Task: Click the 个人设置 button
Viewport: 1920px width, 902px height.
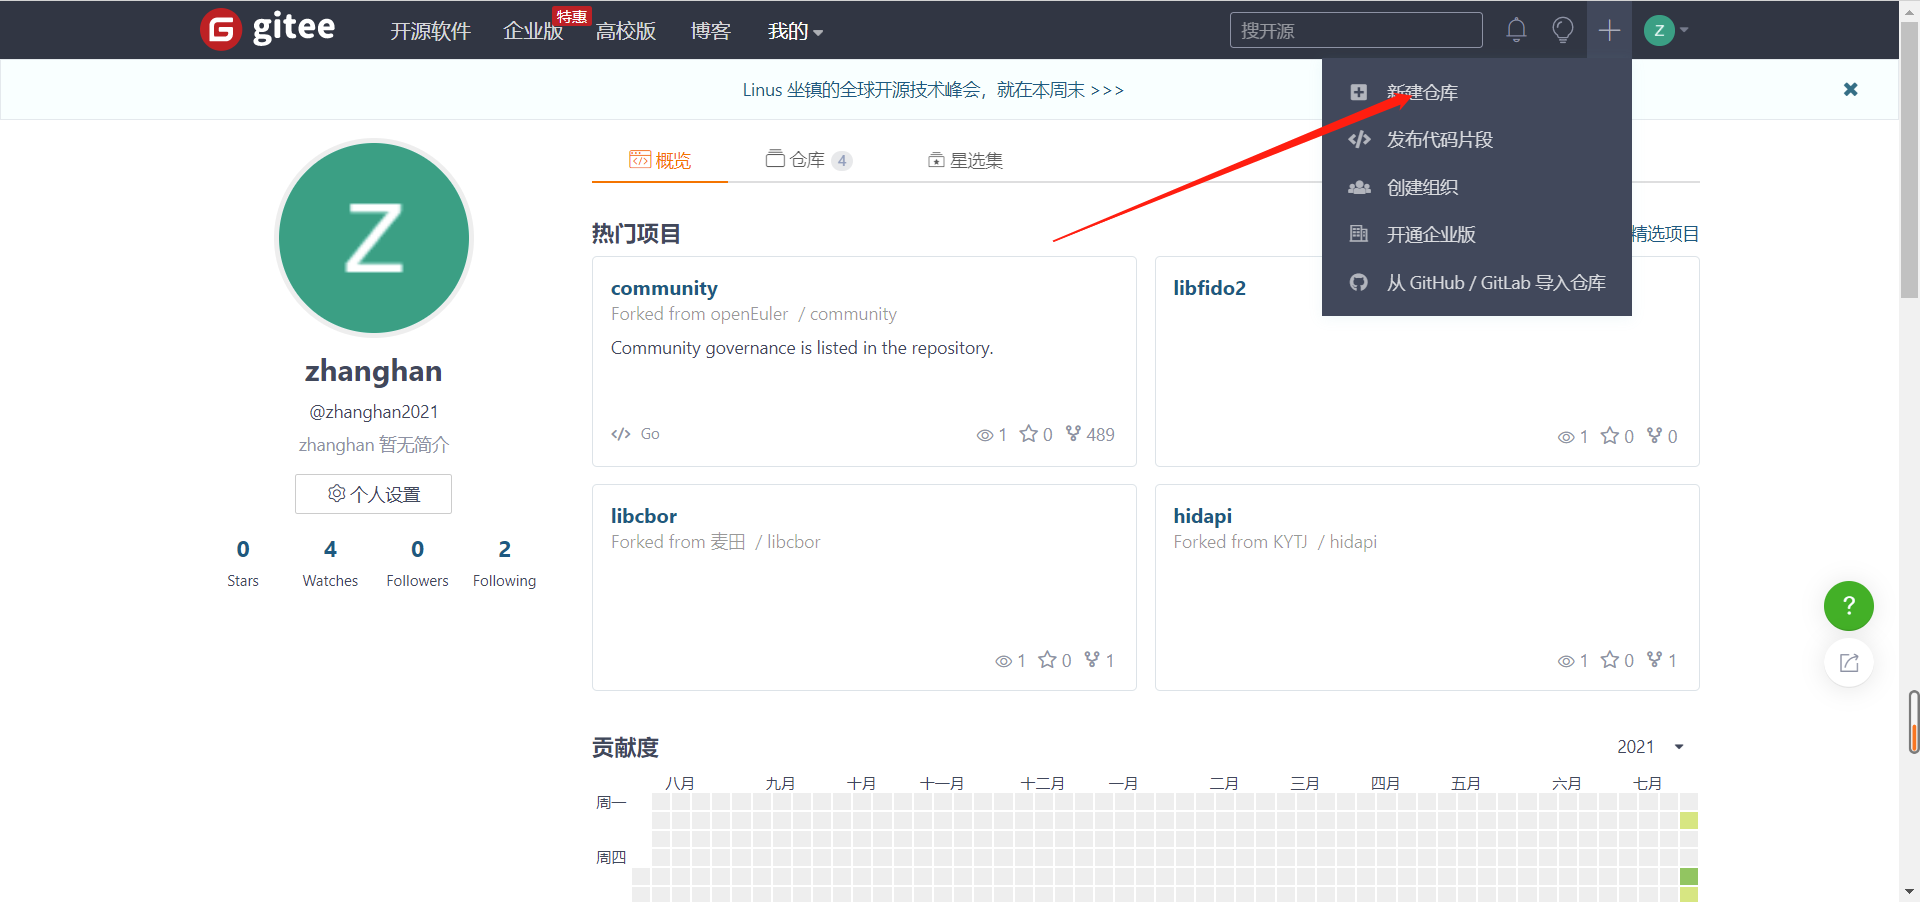Action: pos(373,493)
